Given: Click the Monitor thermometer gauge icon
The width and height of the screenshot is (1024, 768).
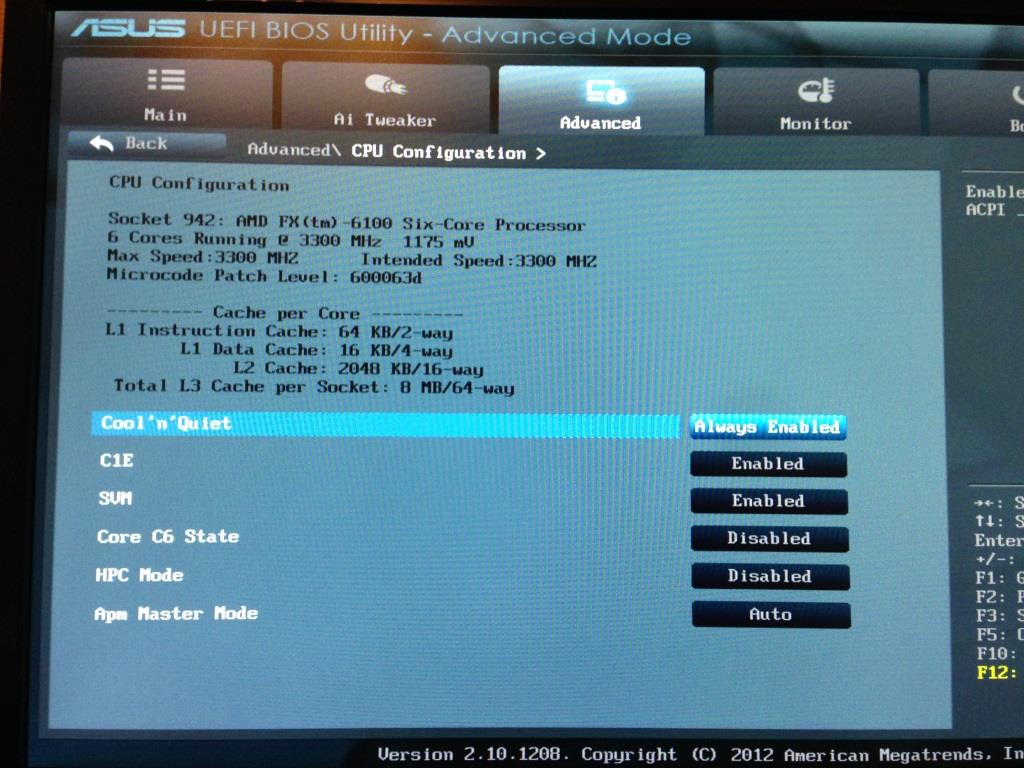Looking at the screenshot, I should click(x=816, y=90).
